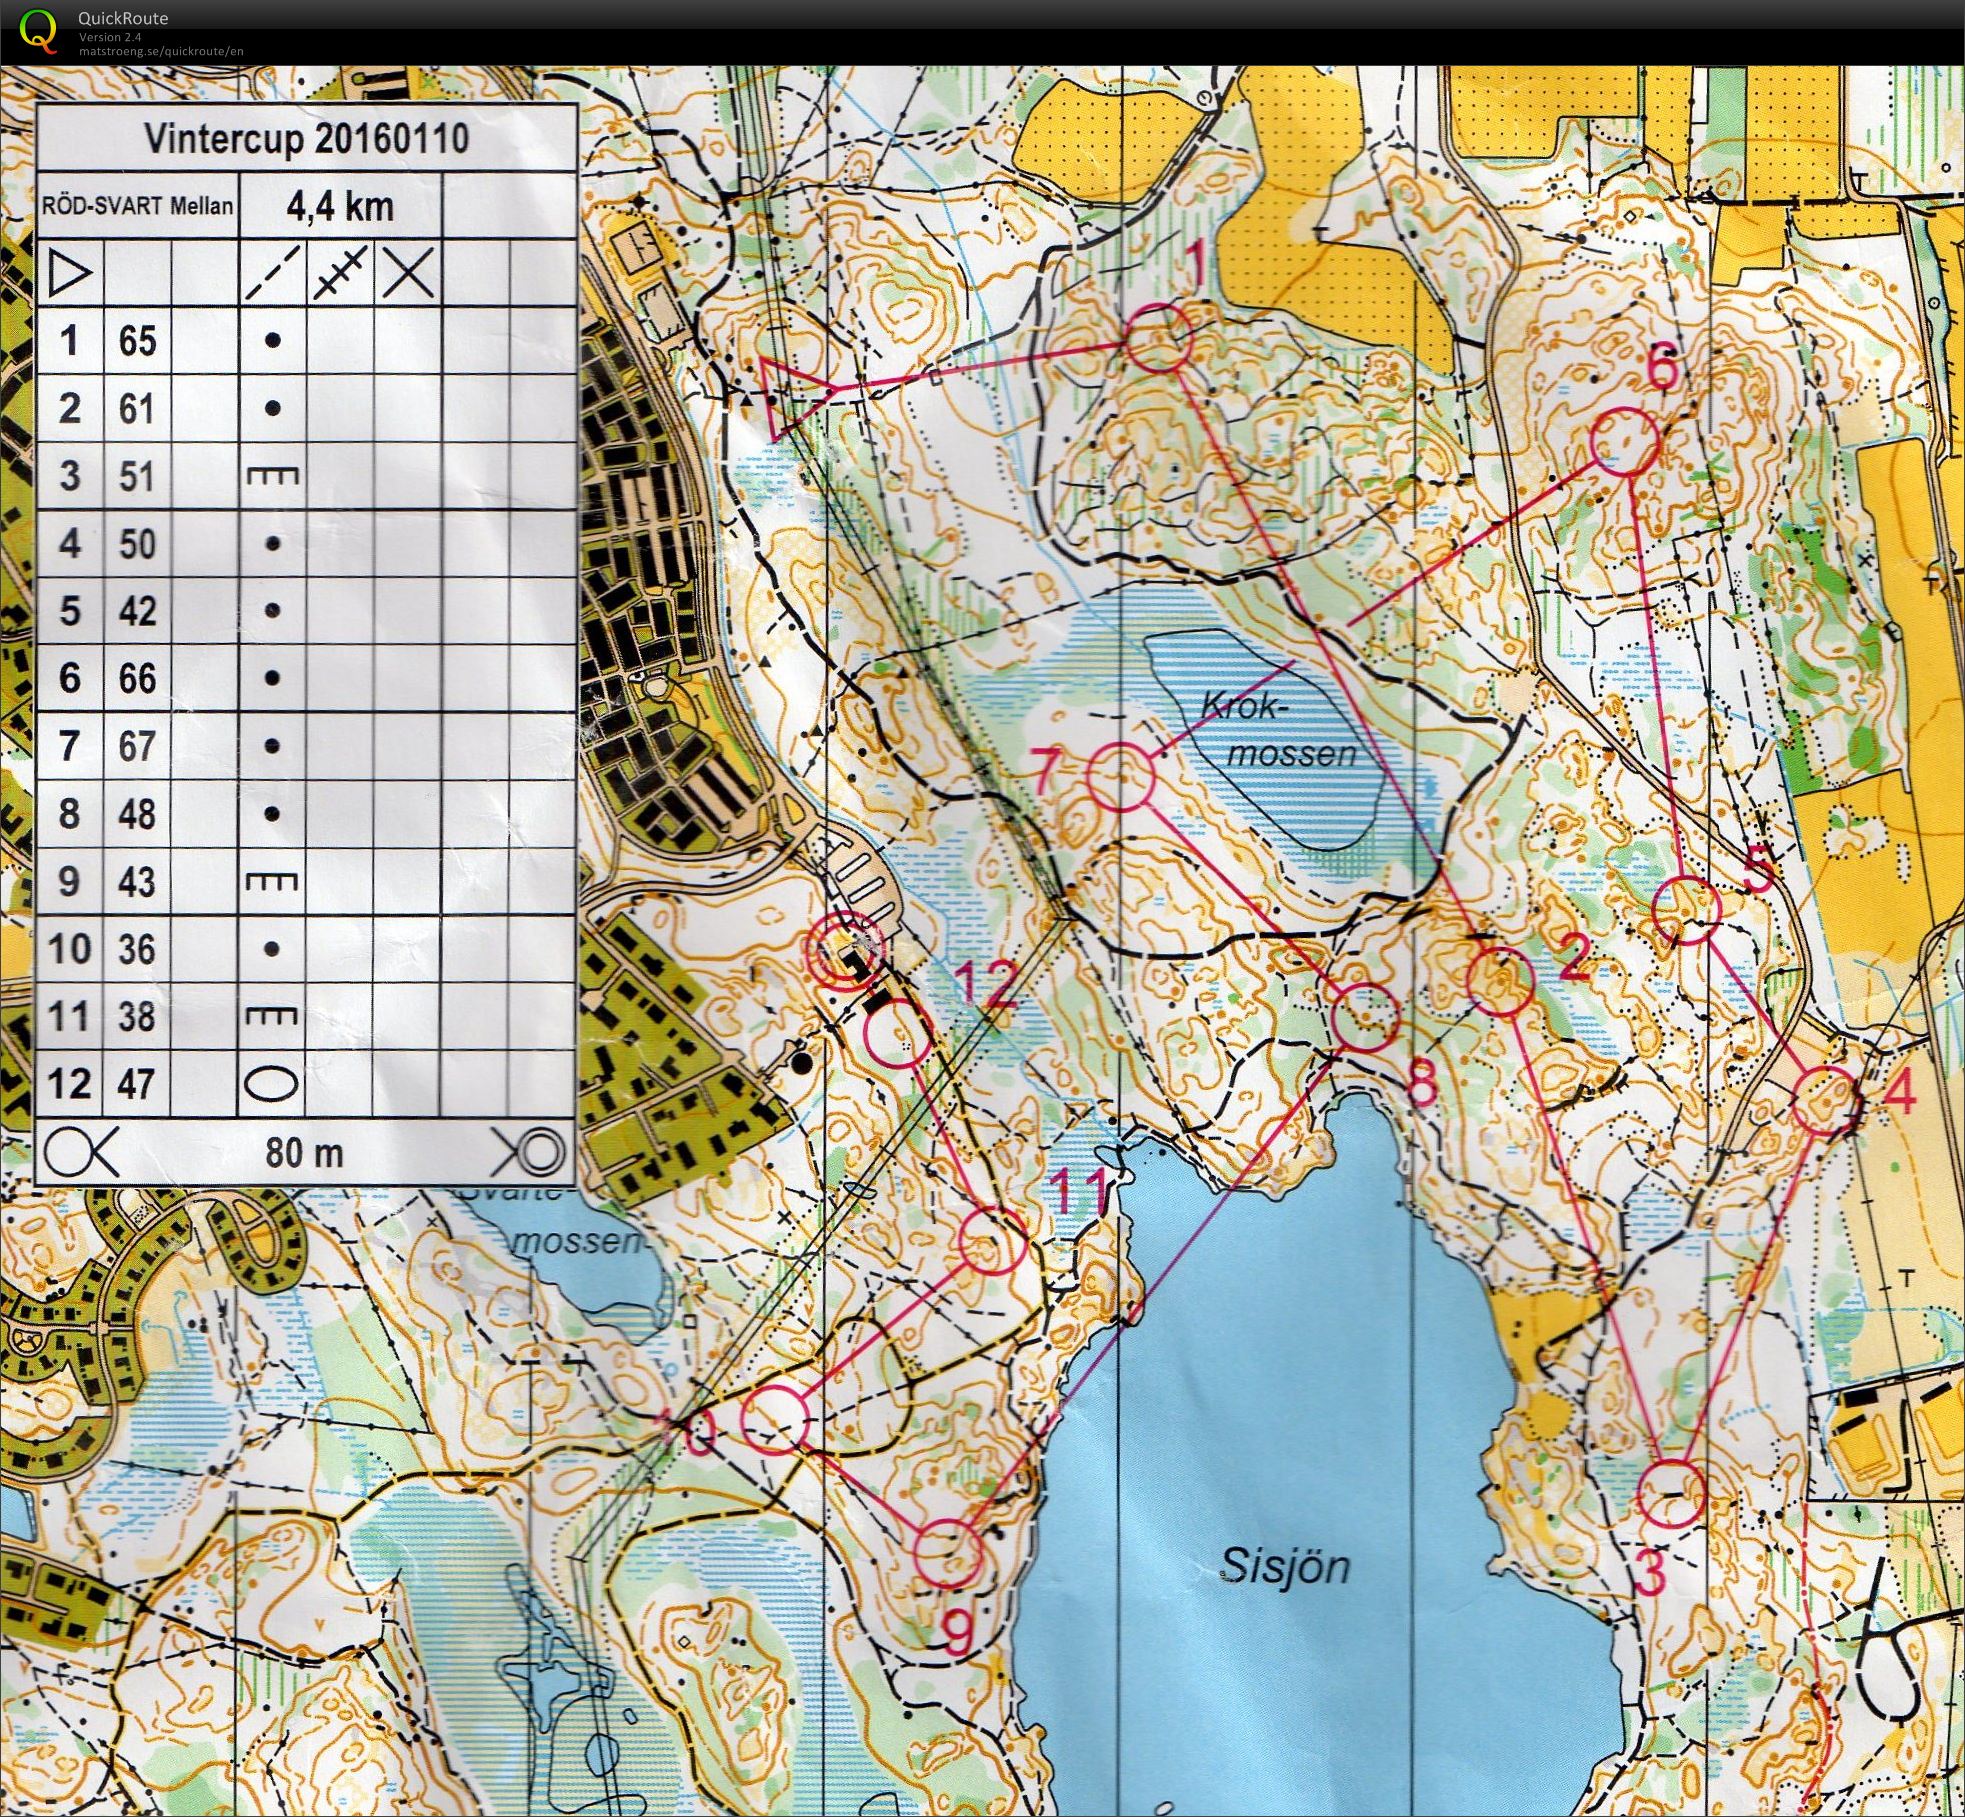
Task: Click control code 36 in the table
Action: (x=137, y=949)
